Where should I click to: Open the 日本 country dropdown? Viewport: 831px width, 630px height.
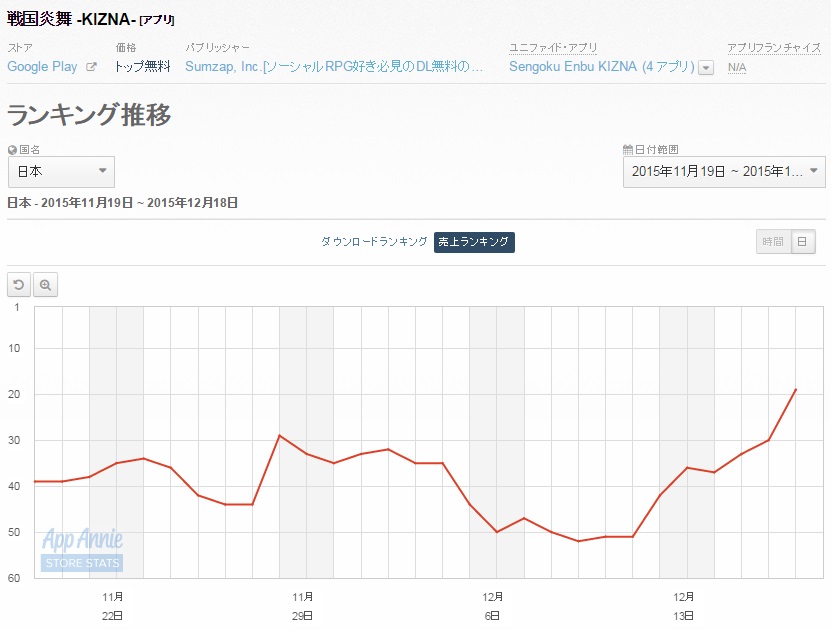click(61, 172)
